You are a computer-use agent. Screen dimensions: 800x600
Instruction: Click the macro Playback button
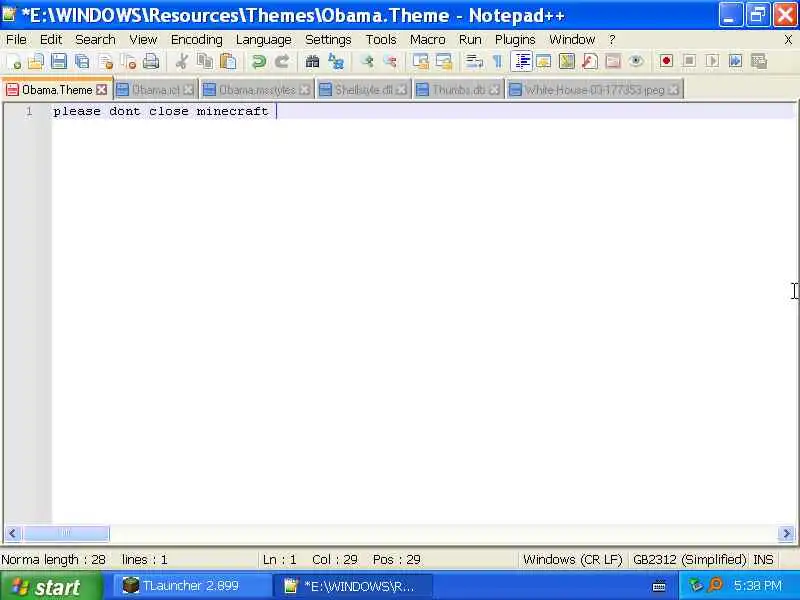(x=712, y=62)
